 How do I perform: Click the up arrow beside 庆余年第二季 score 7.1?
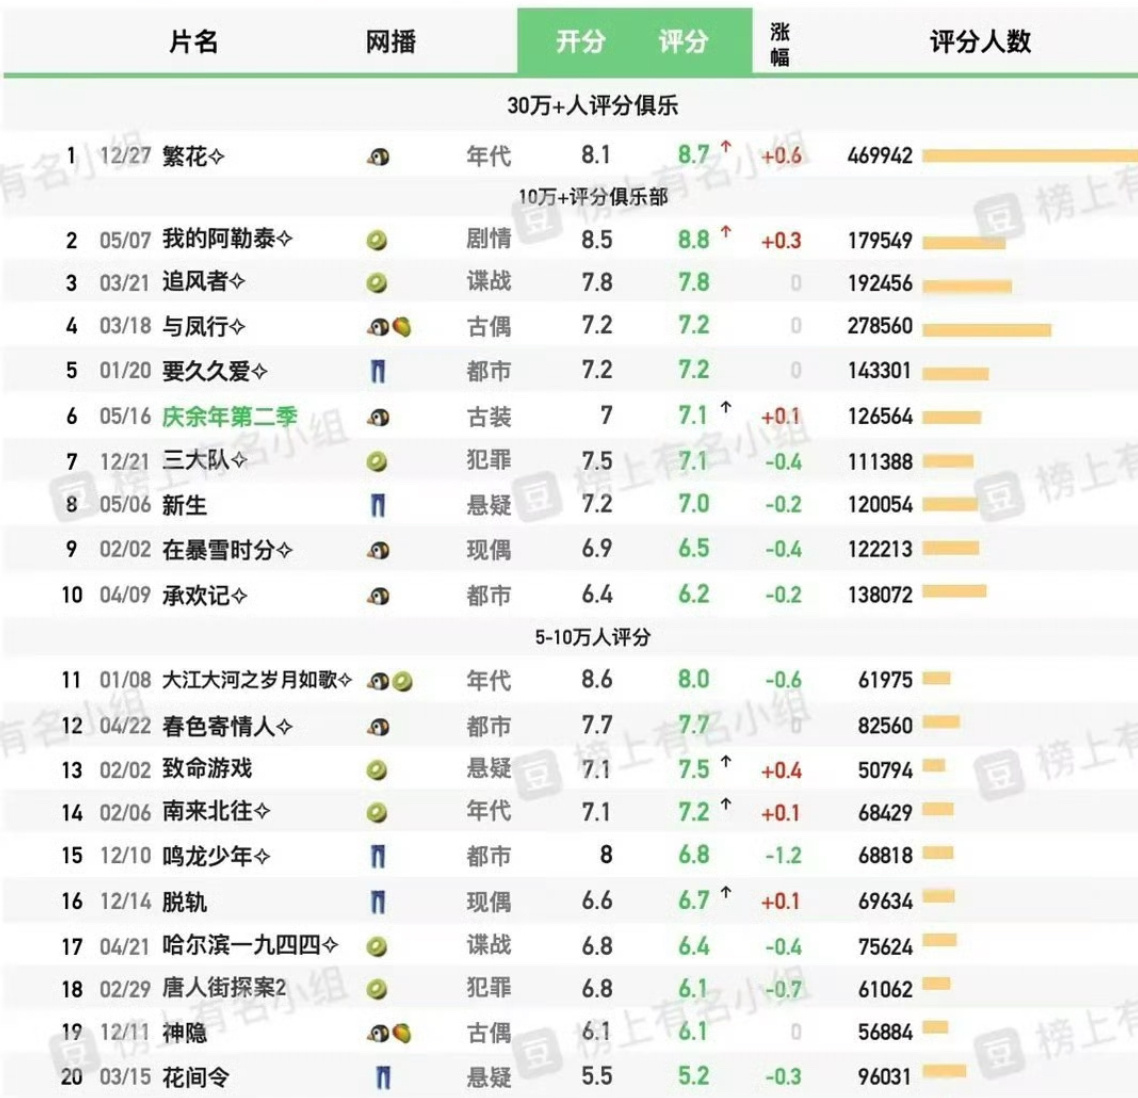[725, 408]
